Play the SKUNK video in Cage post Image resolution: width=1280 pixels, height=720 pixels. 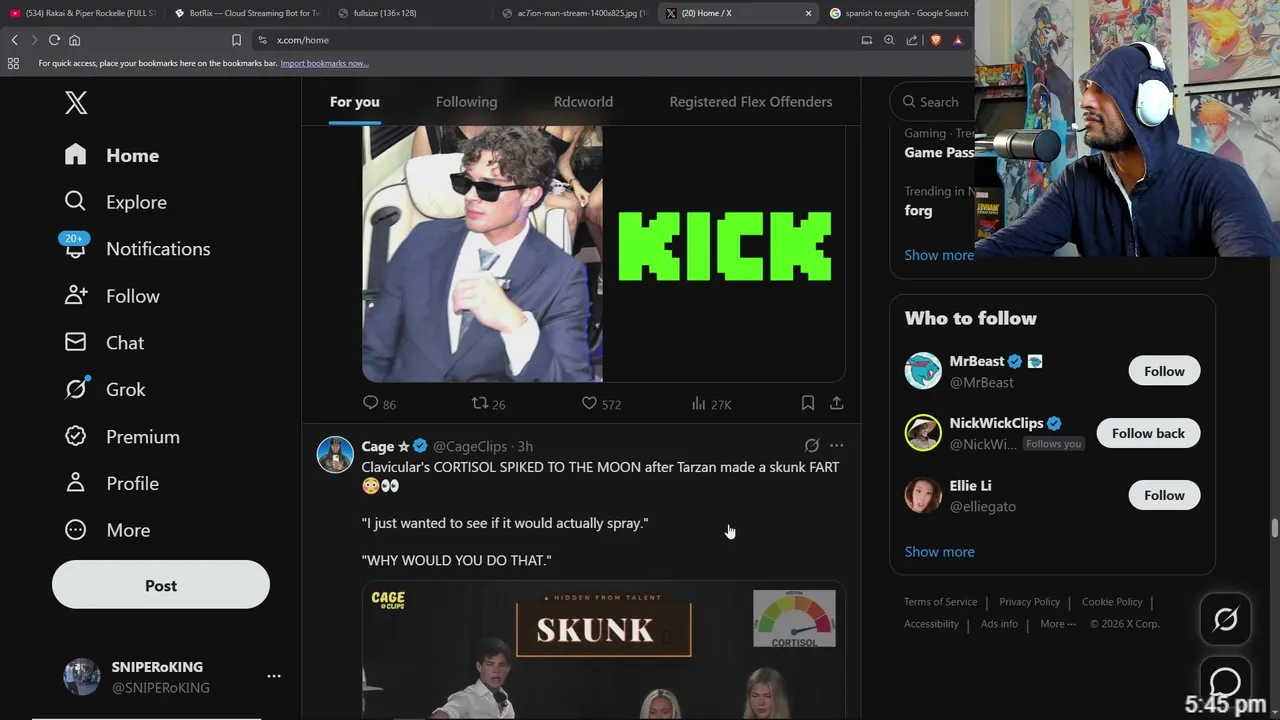(x=604, y=650)
